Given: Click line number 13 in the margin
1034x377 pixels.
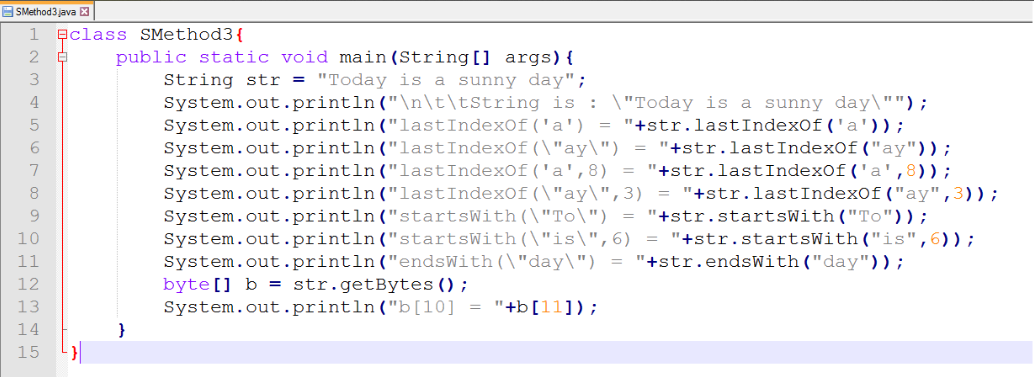Looking at the screenshot, I should pyautogui.click(x=28, y=307).
